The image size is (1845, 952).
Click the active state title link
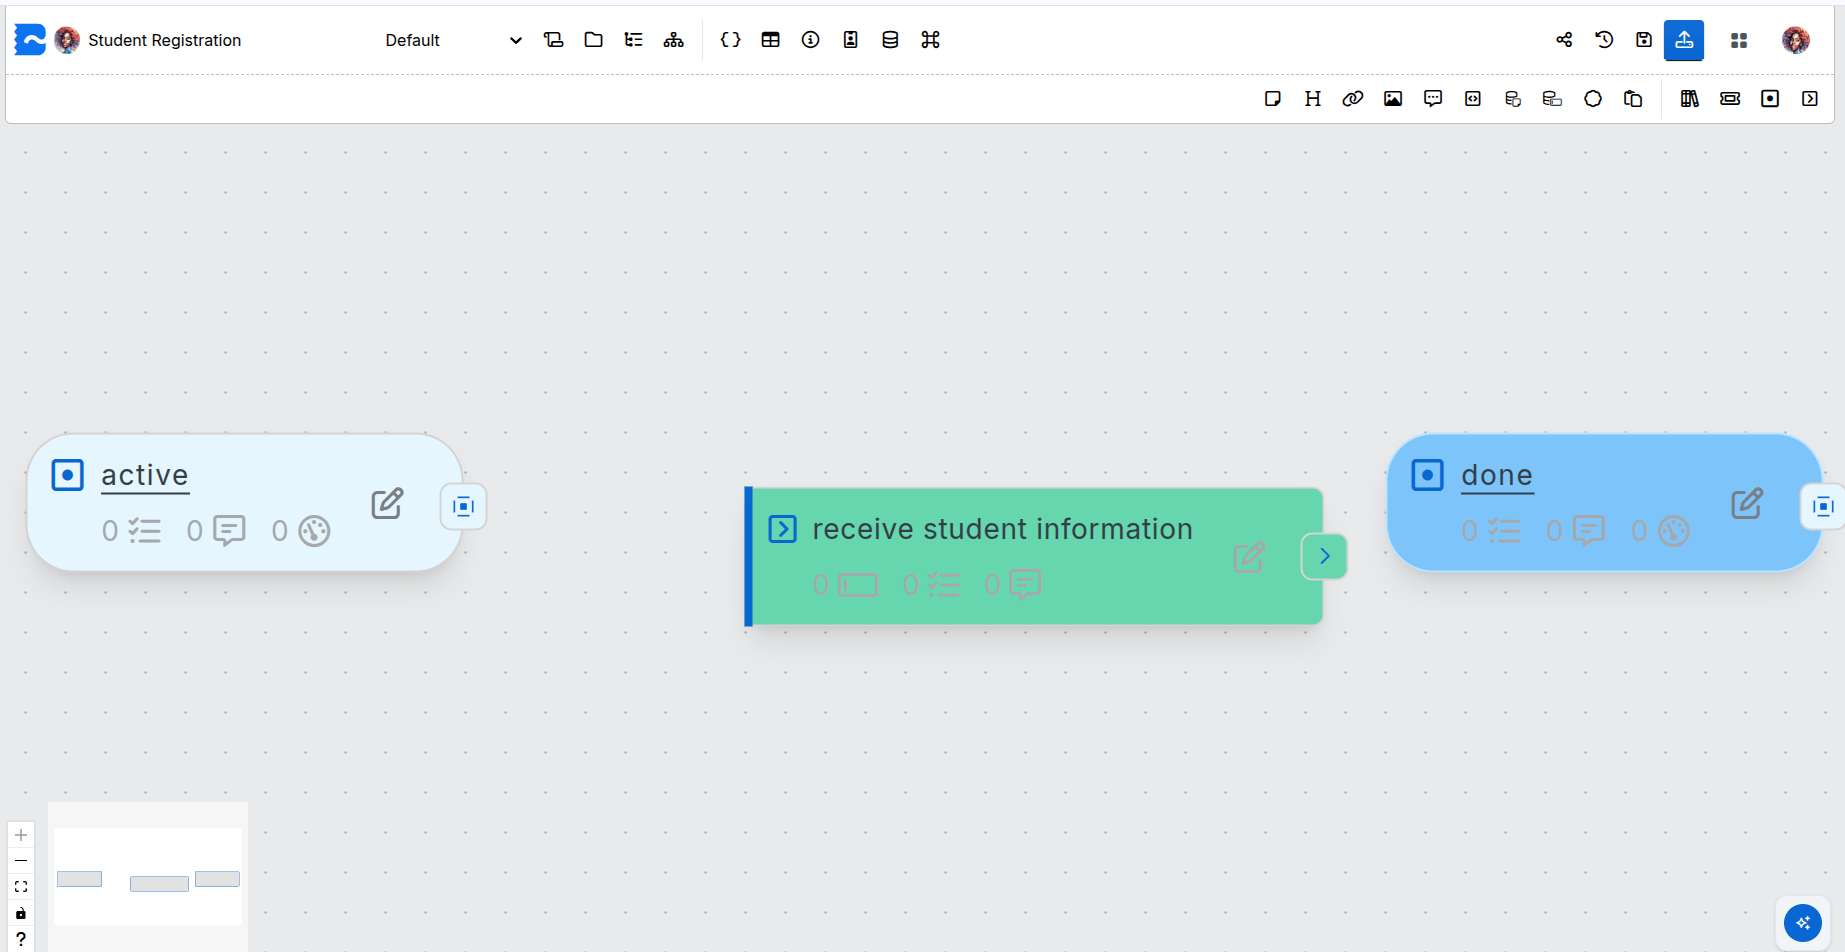[145, 475]
